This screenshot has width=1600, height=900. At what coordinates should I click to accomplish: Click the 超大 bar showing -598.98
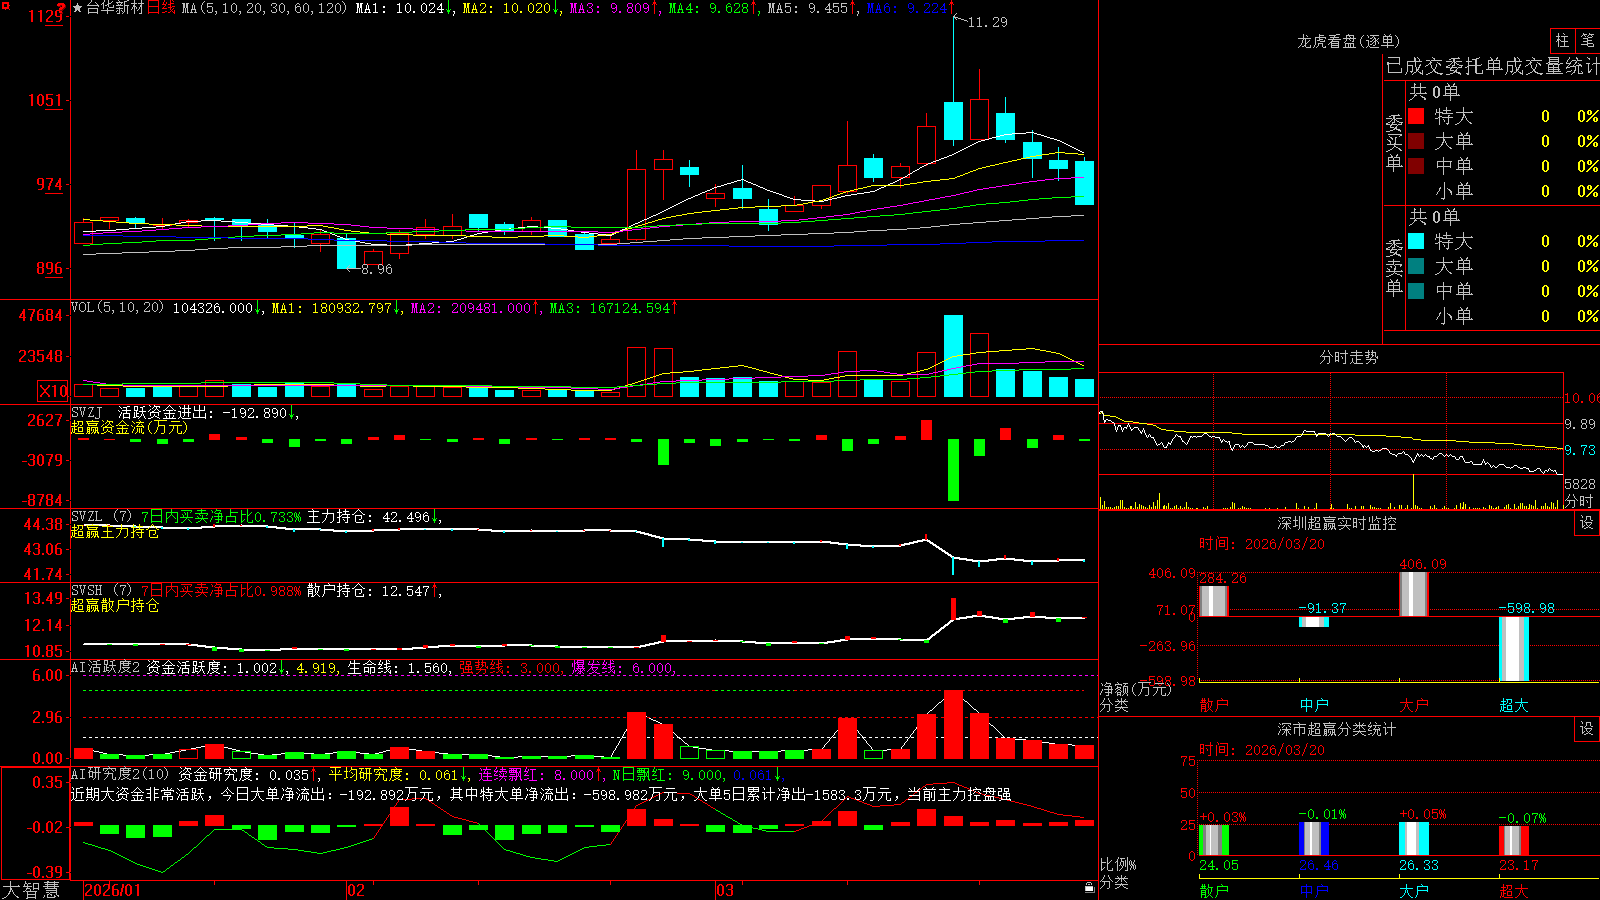(x=1514, y=649)
